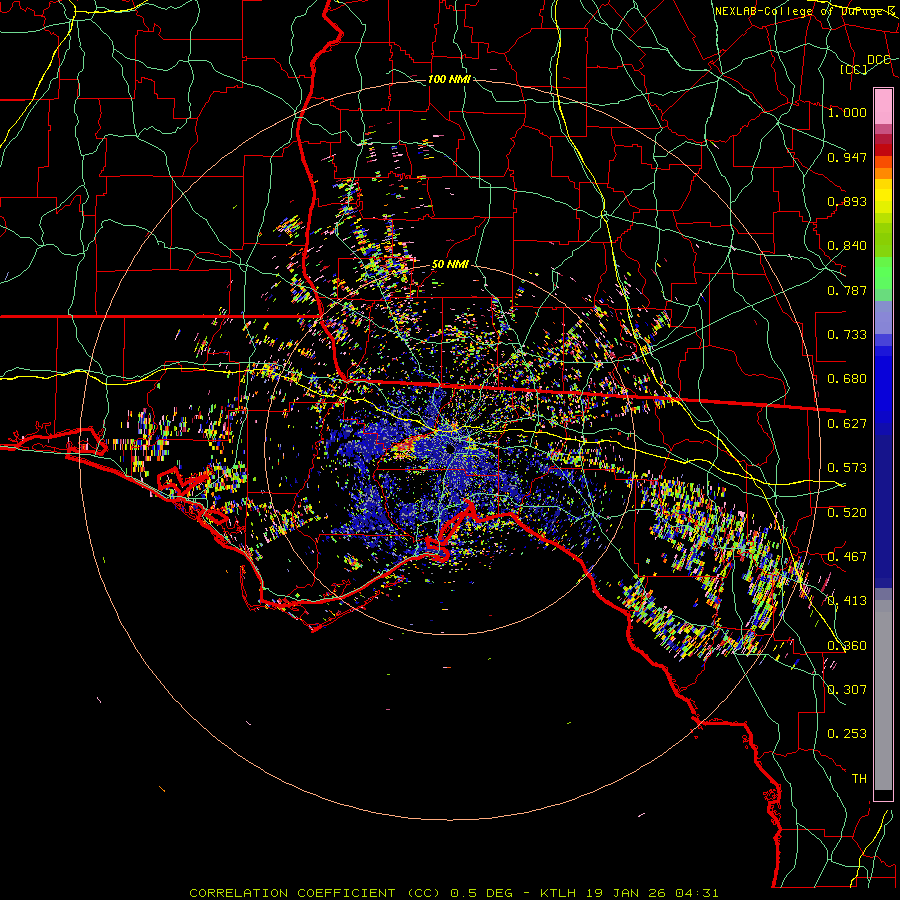Select the 0.627 scale value

(x=847, y=424)
